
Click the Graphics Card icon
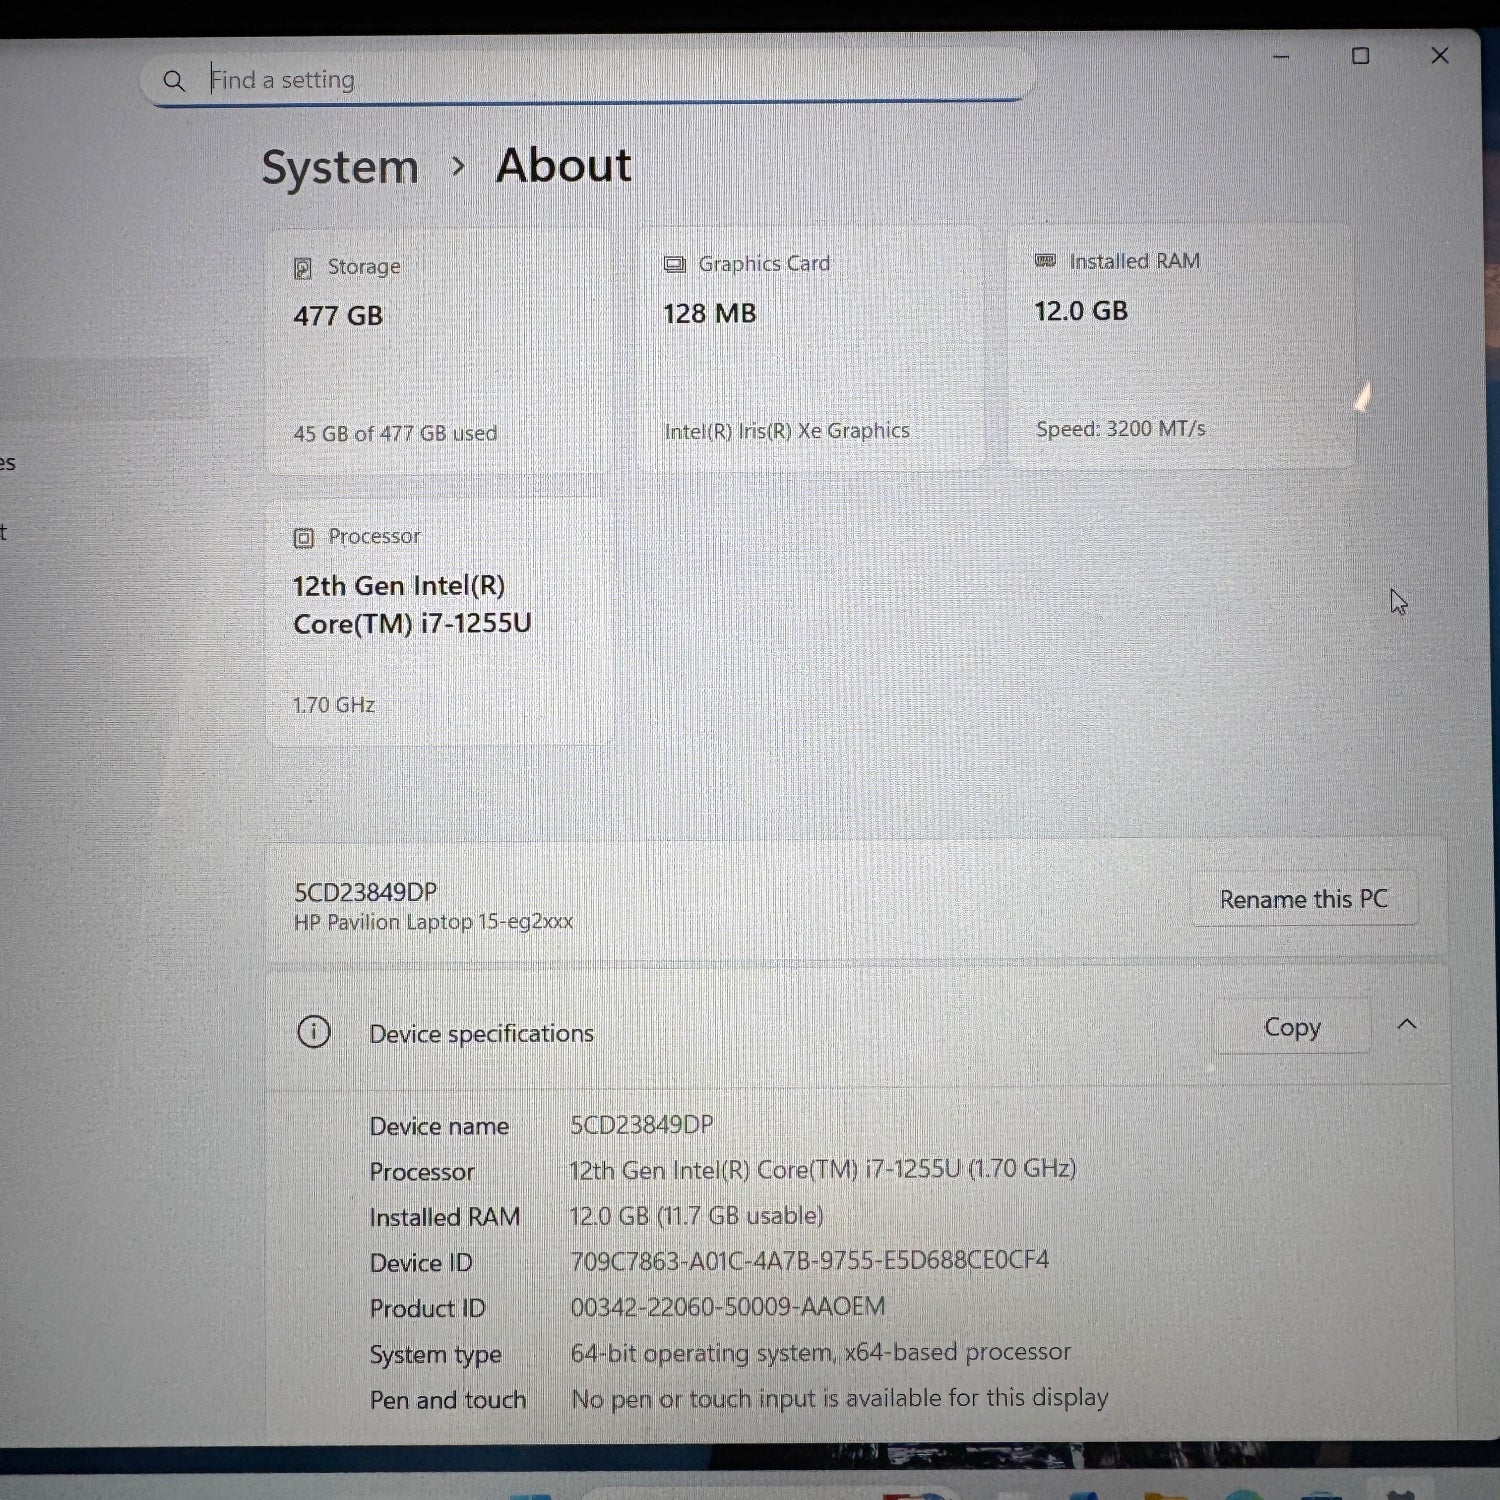point(674,264)
